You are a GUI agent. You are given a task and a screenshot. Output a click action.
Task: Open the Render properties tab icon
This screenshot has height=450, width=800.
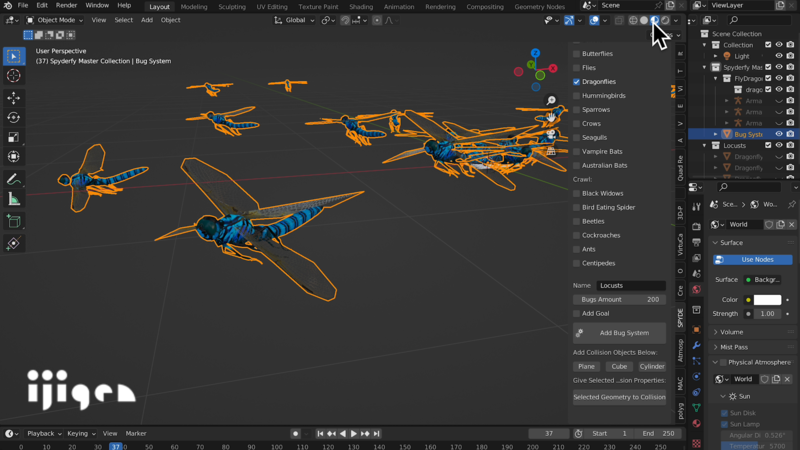pyautogui.click(x=696, y=226)
